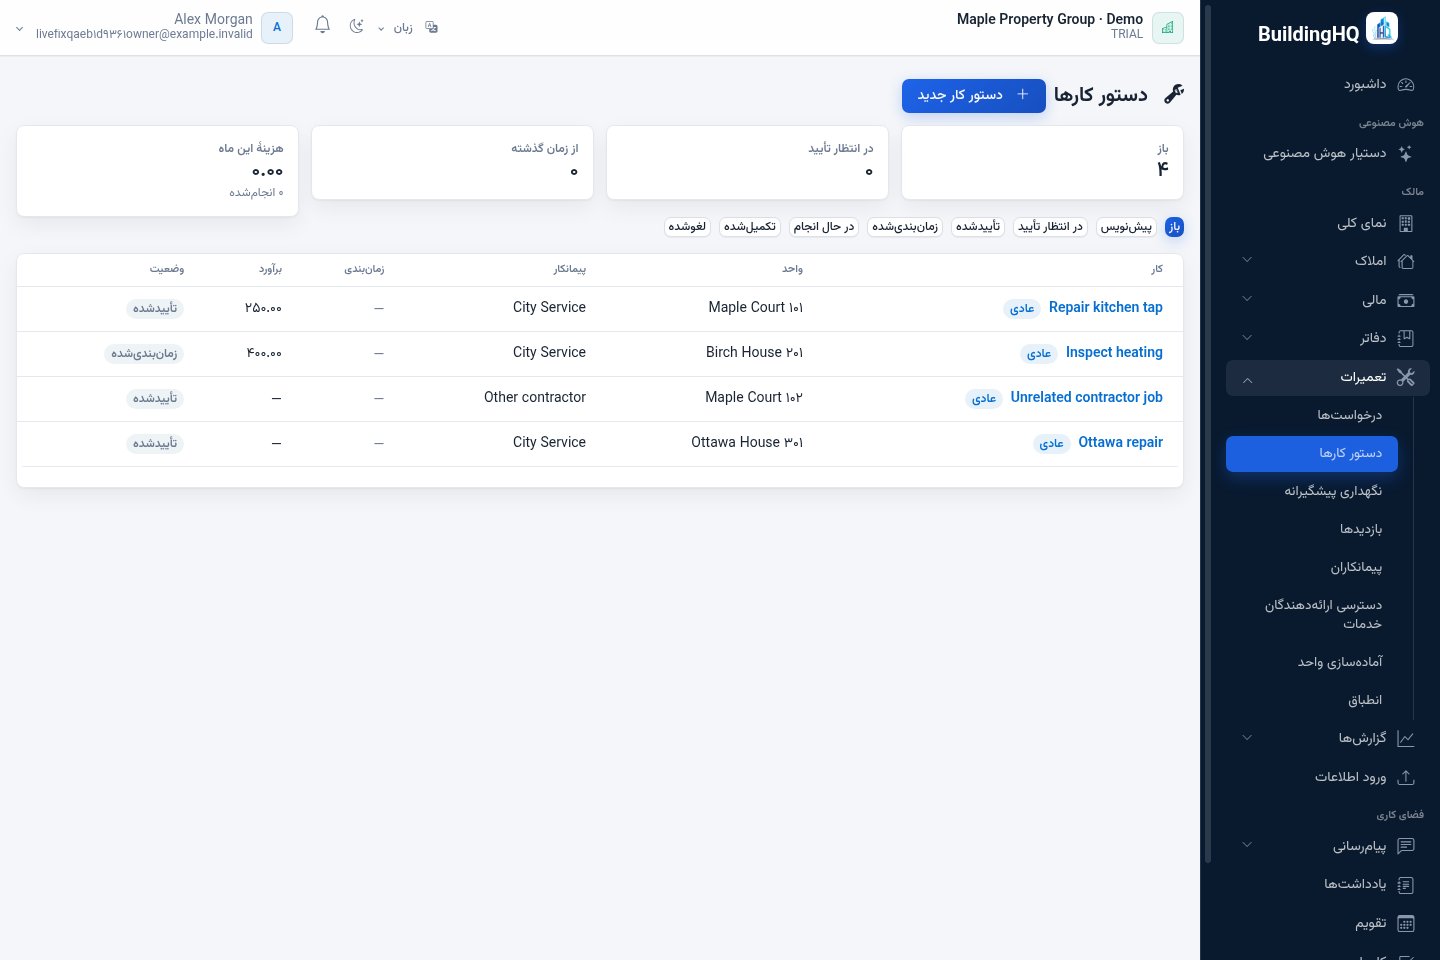Click the تعمیرات tools icon
The image size is (1440, 960).
(1405, 377)
